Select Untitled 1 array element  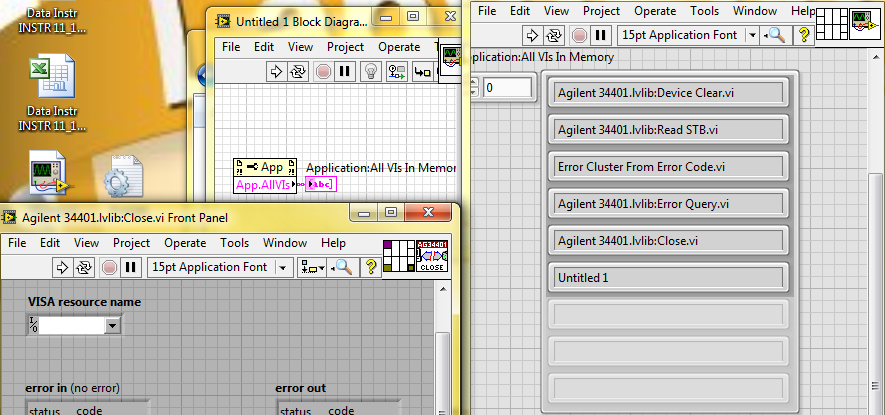coord(668,278)
